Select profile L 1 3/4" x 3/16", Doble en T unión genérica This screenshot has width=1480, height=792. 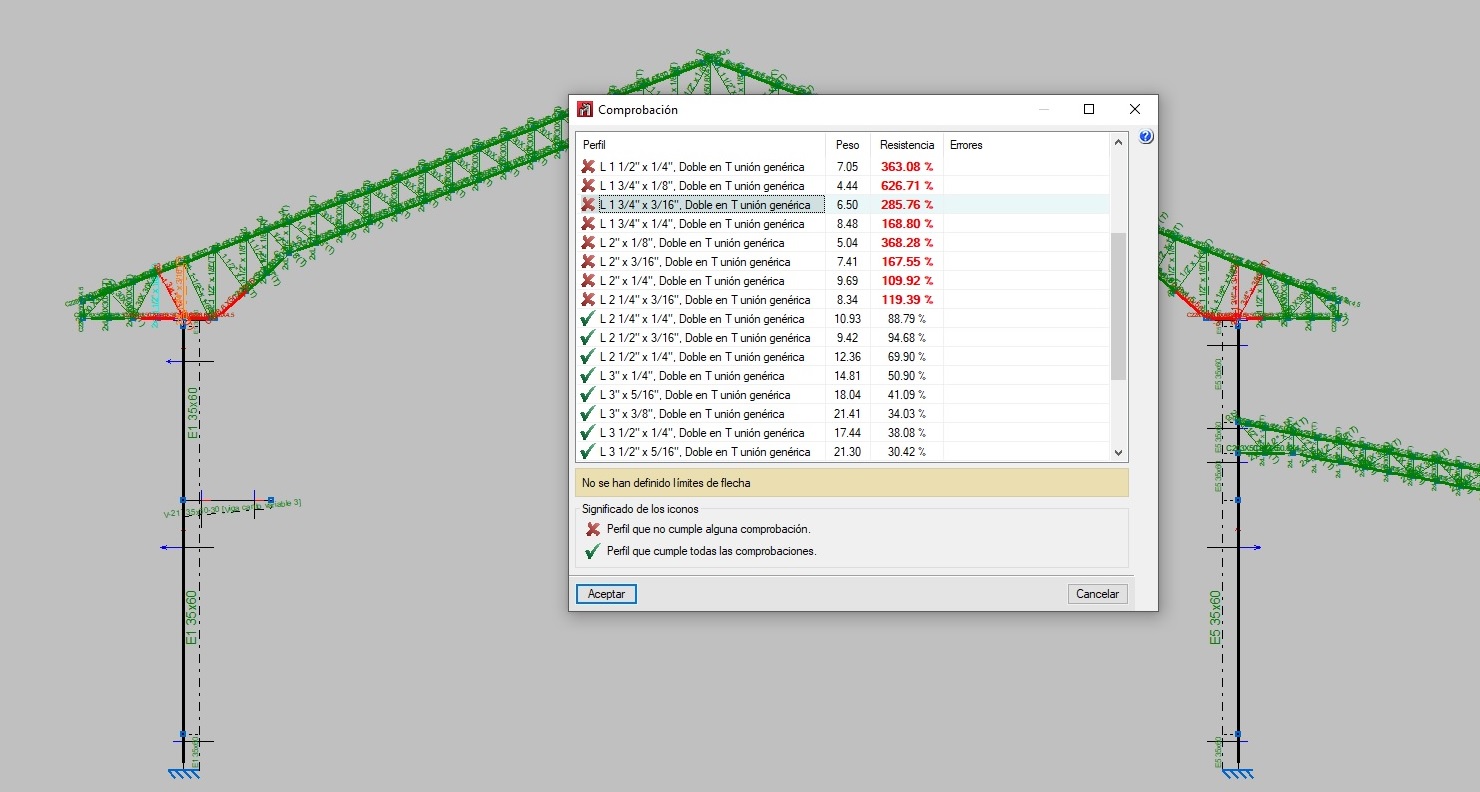(x=705, y=205)
